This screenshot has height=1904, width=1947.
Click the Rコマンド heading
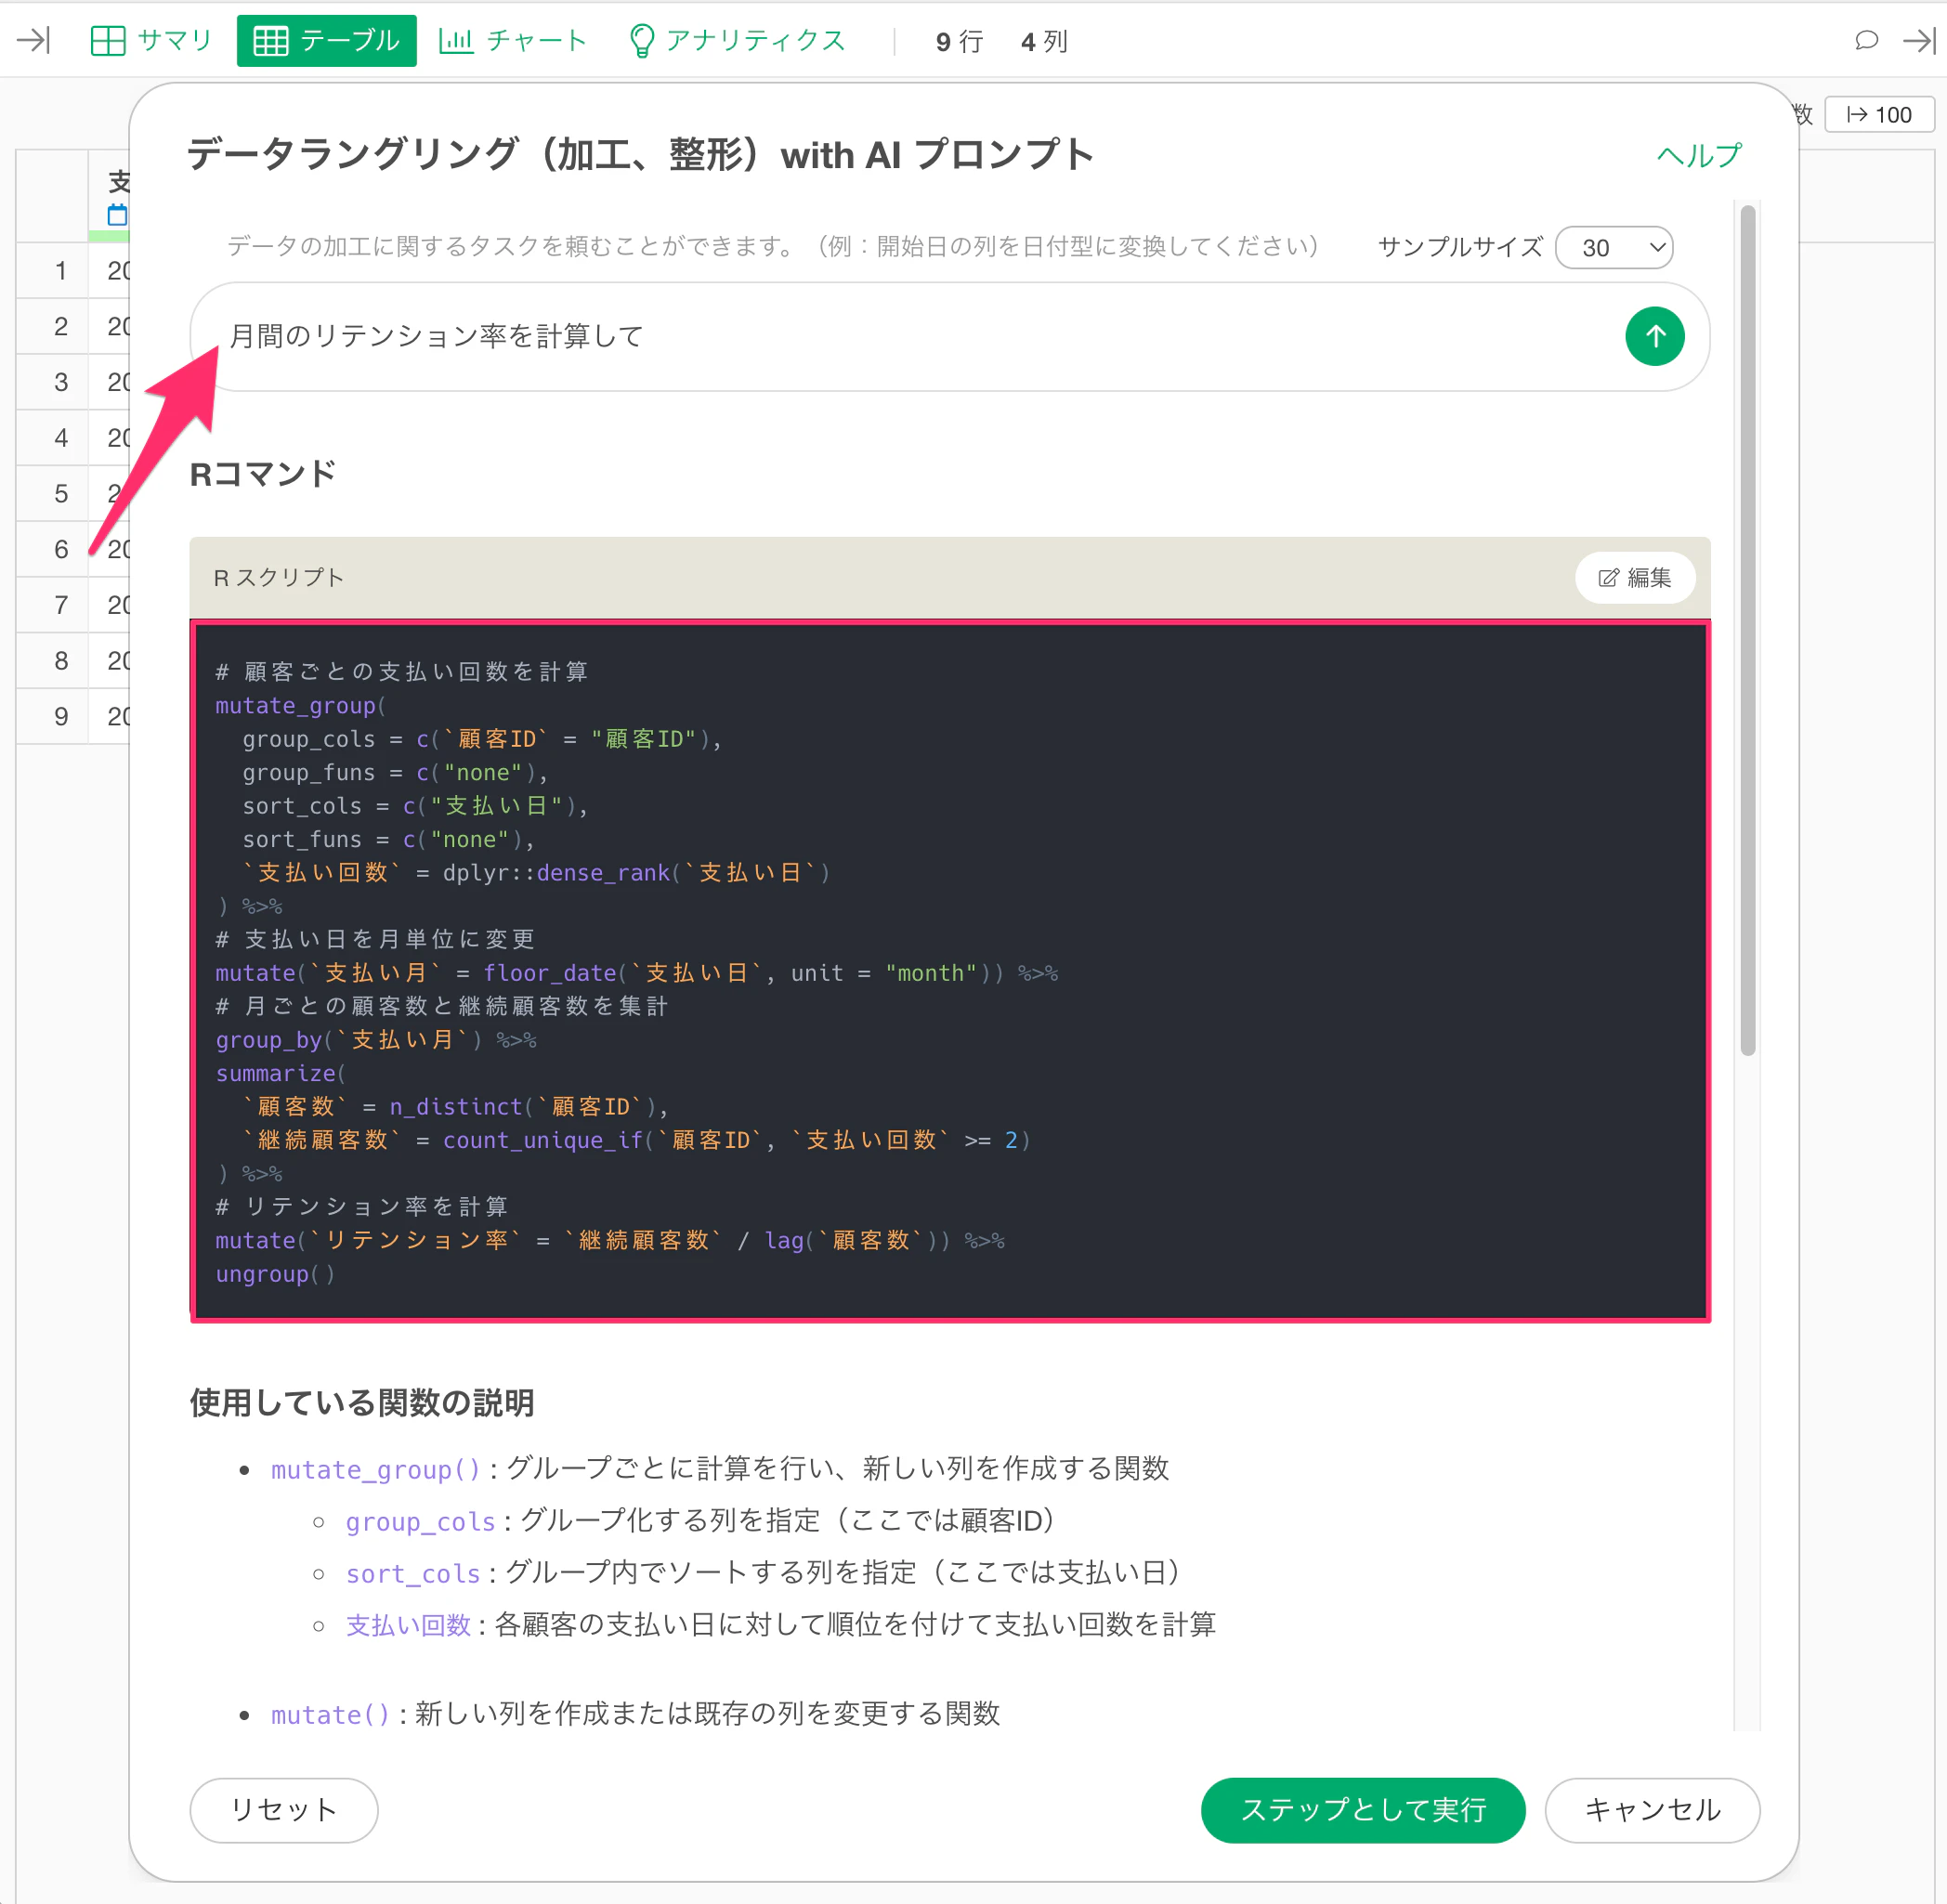[263, 474]
